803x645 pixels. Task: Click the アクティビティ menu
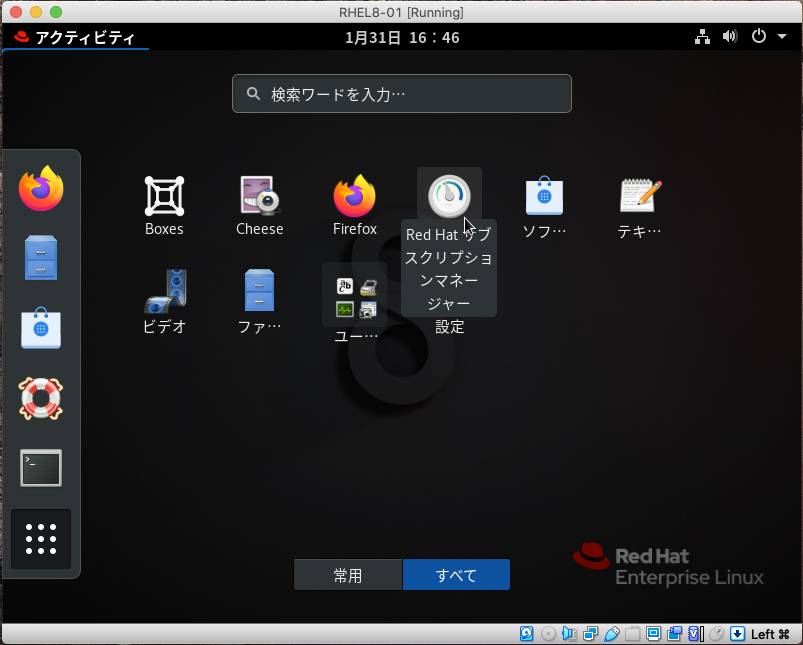pos(75,34)
